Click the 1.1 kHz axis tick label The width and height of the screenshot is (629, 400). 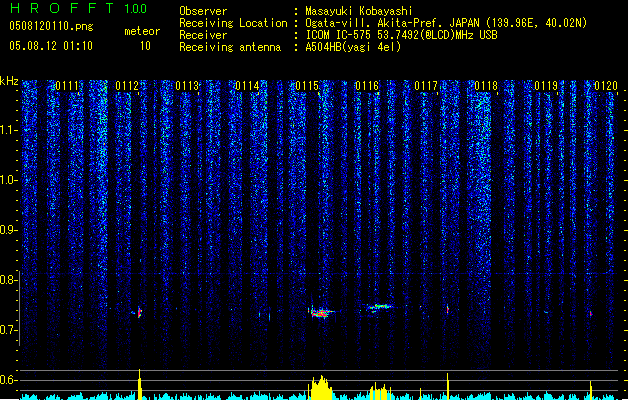pyautogui.click(x=9, y=130)
